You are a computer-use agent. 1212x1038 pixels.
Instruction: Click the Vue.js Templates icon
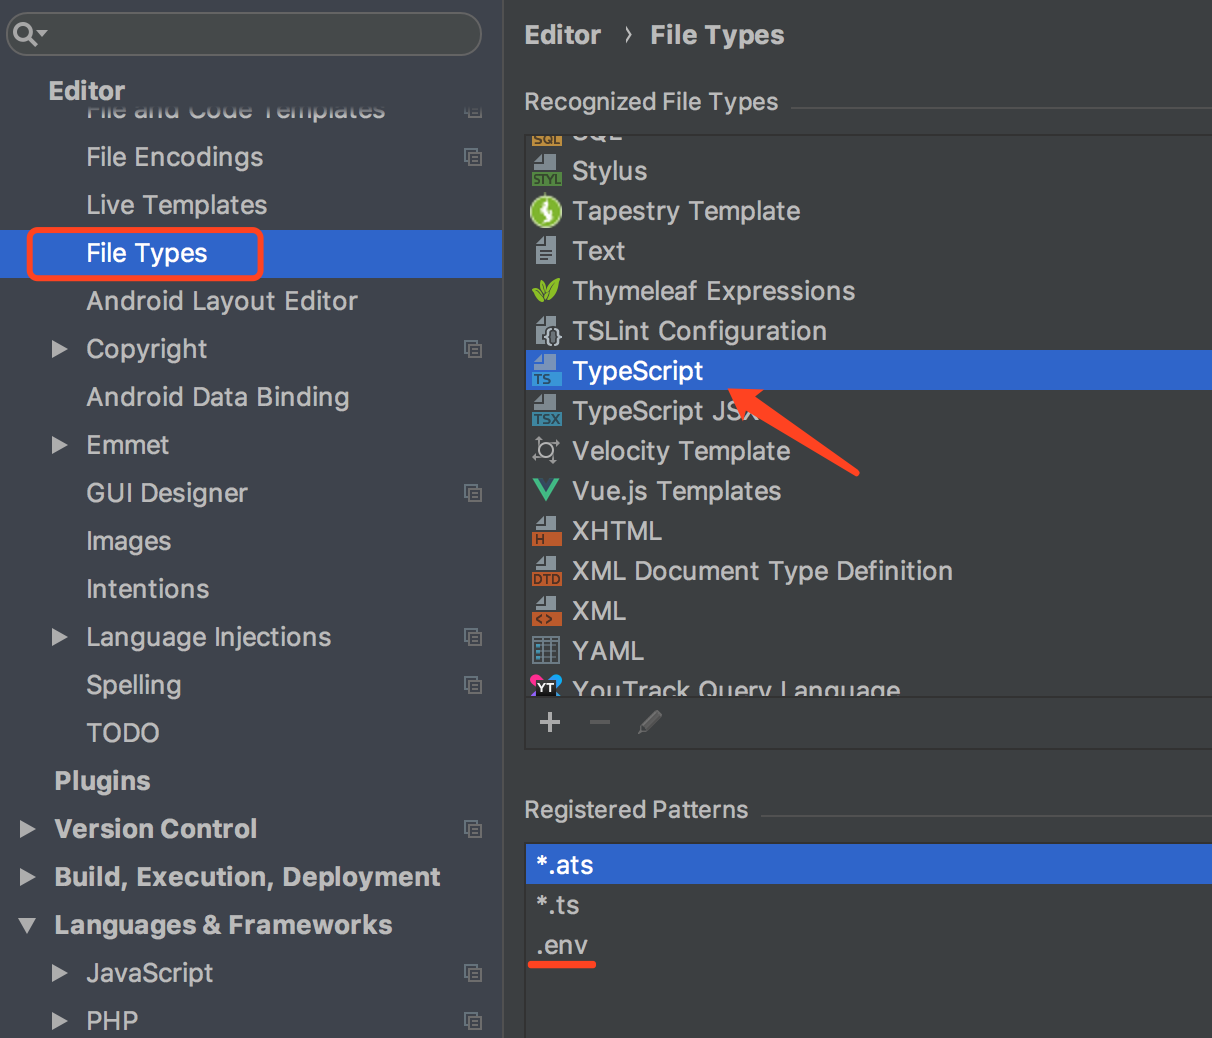[546, 490]
